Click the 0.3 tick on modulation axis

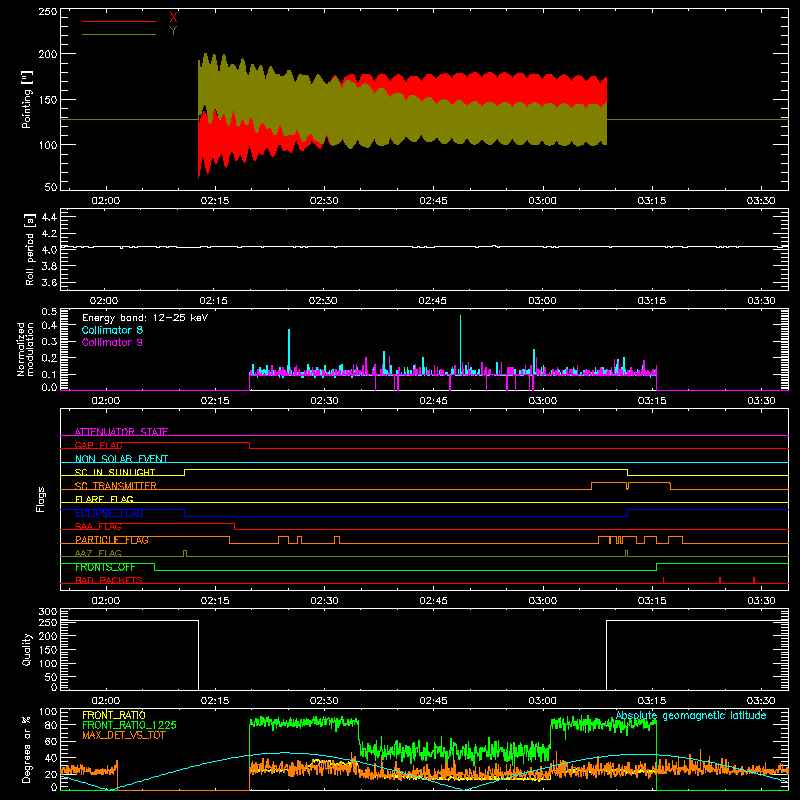[x=49, y=341]
